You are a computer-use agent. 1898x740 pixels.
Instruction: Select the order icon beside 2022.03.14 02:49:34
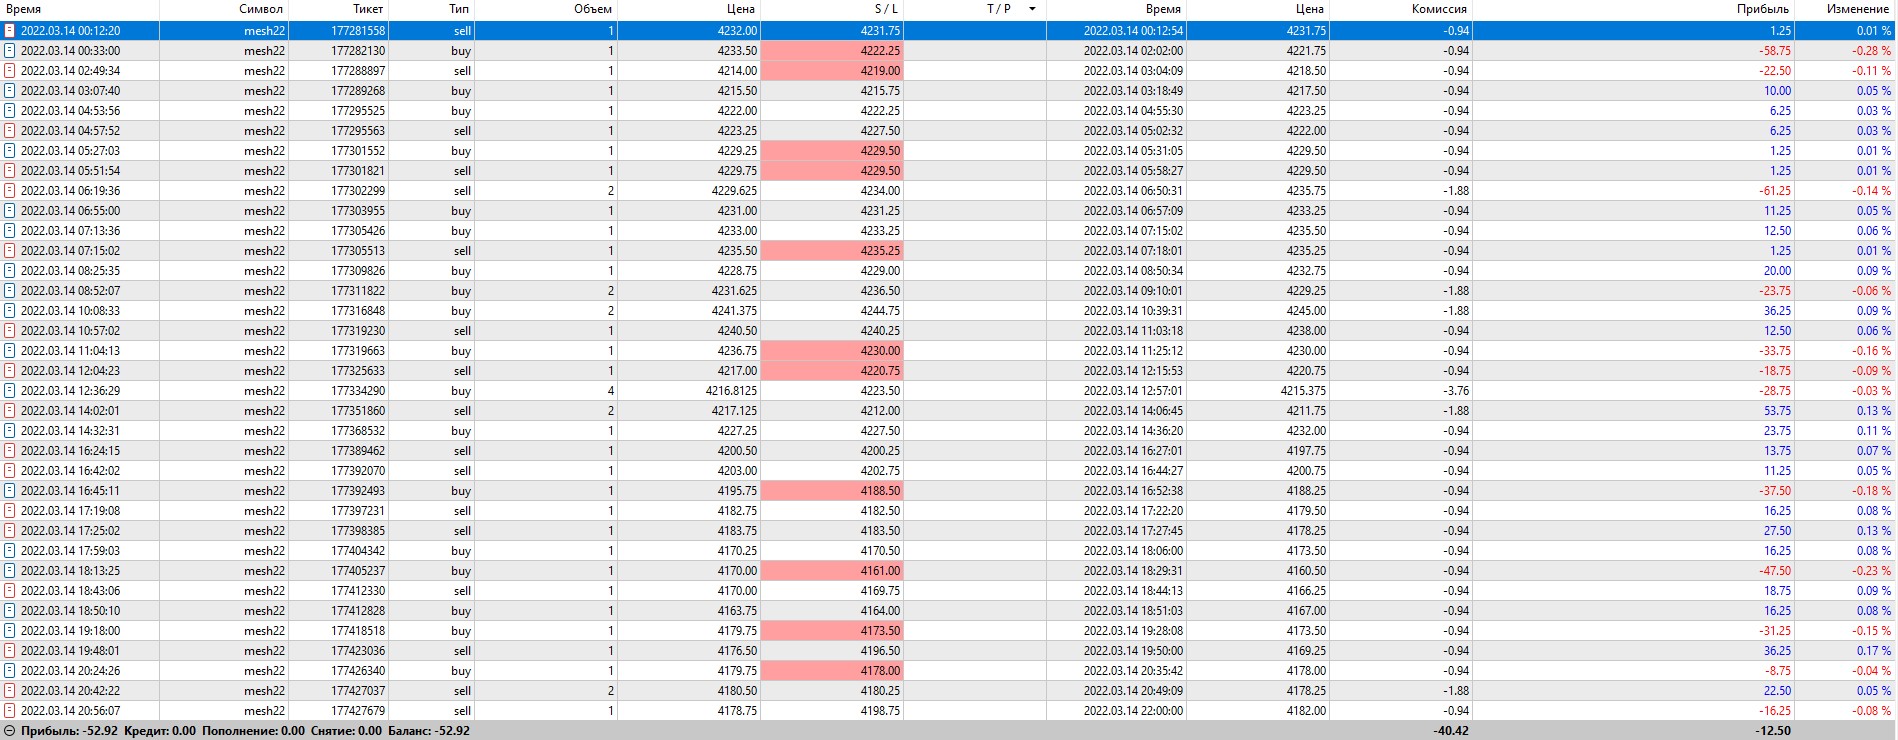(x=10, y=71)
